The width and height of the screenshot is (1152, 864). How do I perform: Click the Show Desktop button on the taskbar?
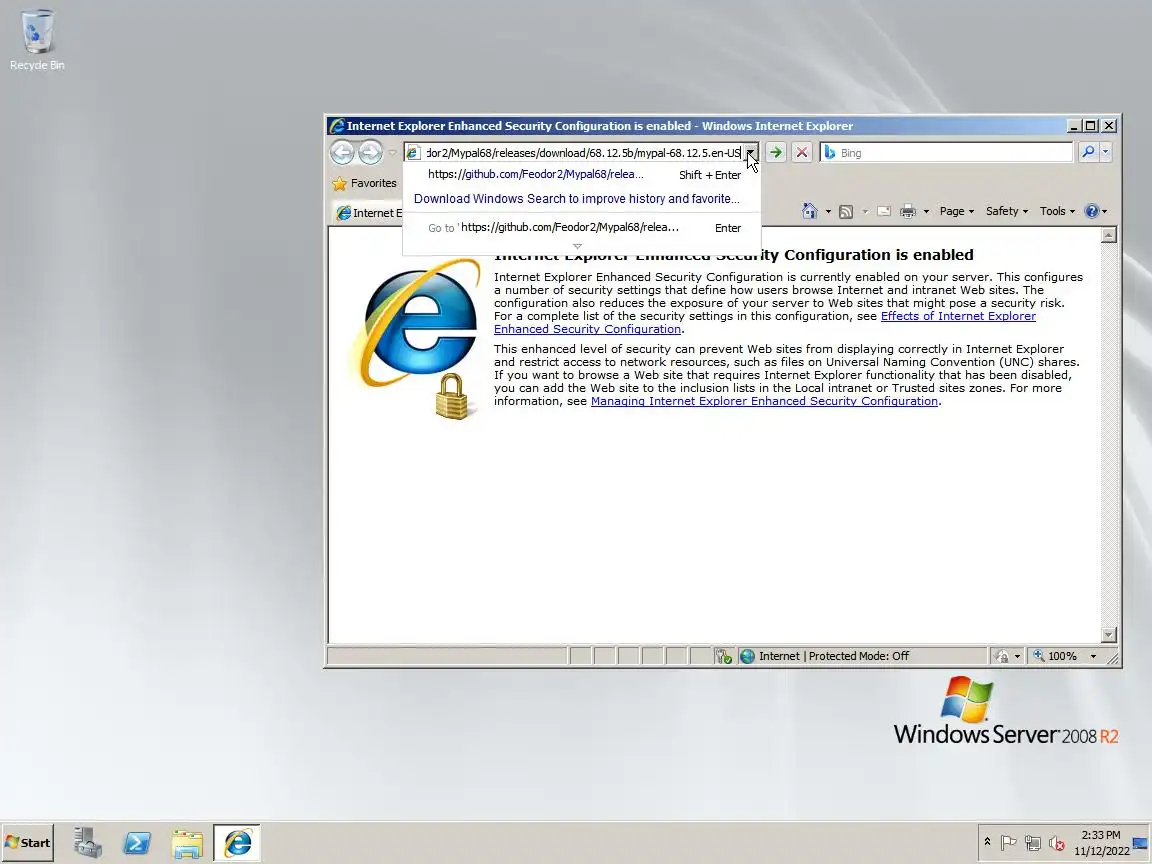1141,843
